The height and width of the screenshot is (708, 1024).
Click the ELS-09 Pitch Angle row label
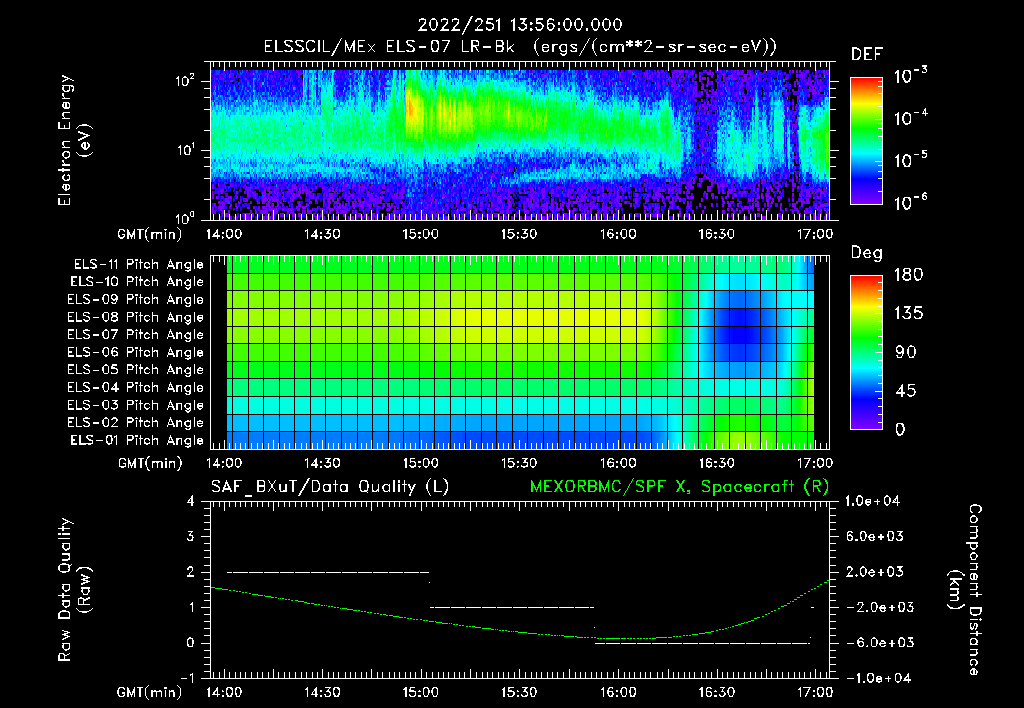coord(135,300)
